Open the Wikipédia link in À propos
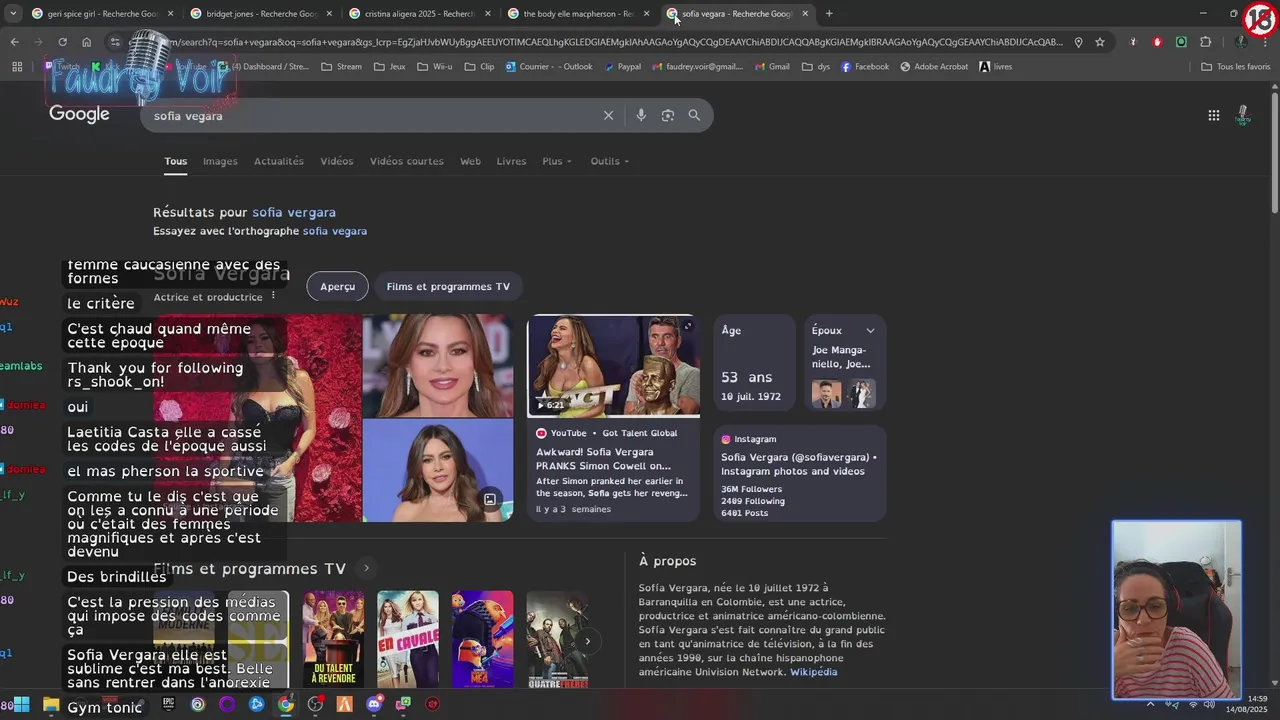 click(814, 672)
